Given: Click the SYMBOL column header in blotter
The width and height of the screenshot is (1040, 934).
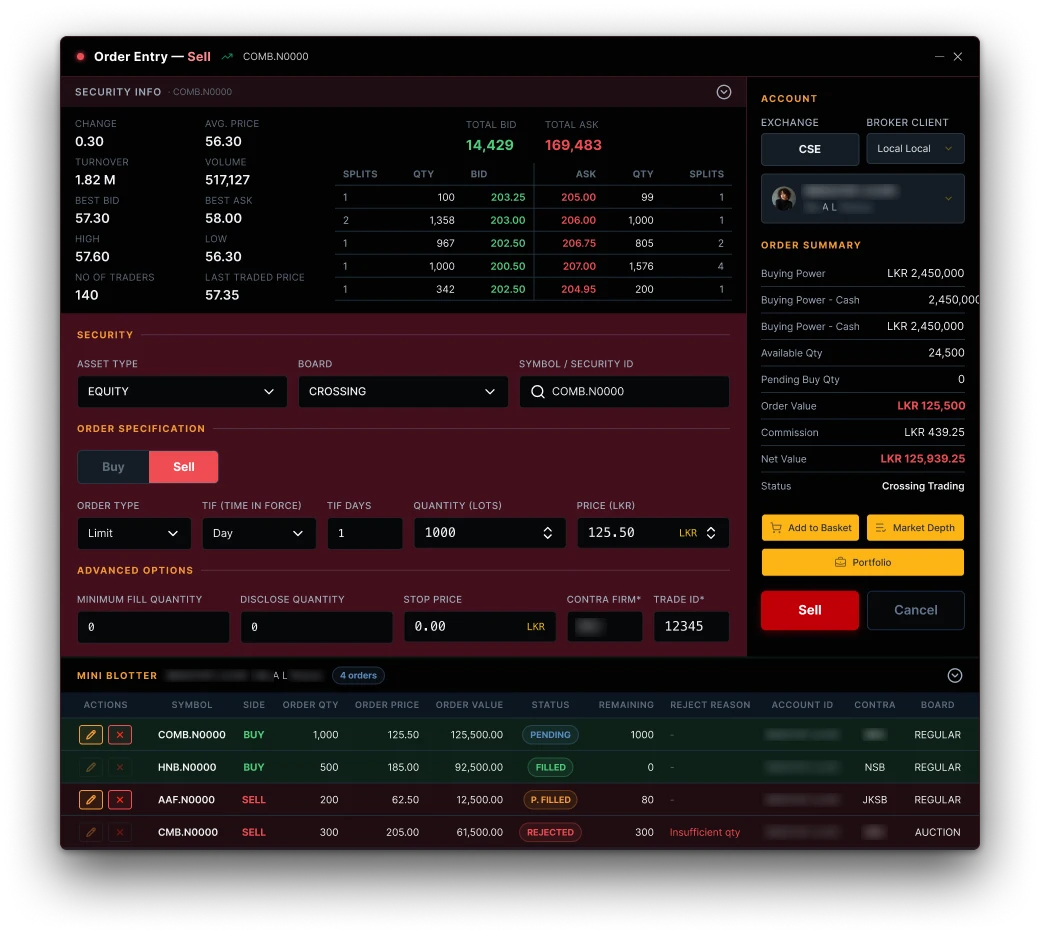Looking at the screenshot, I should click(192, 705).
